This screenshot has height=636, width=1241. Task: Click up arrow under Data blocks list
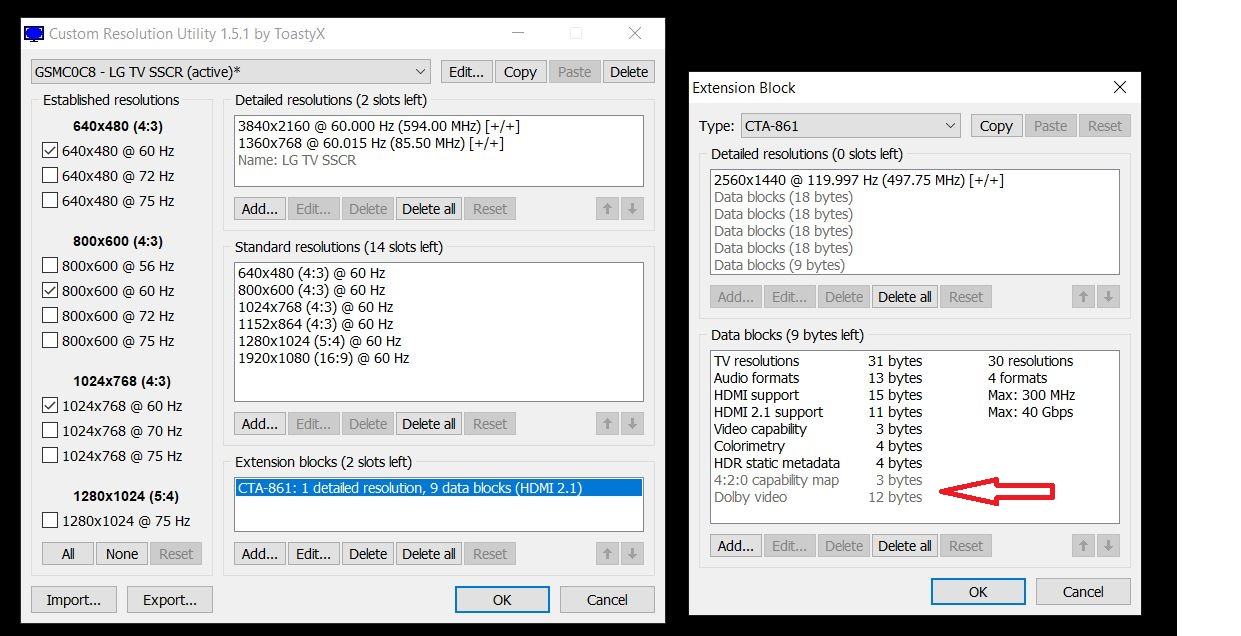pos(1083,546)
